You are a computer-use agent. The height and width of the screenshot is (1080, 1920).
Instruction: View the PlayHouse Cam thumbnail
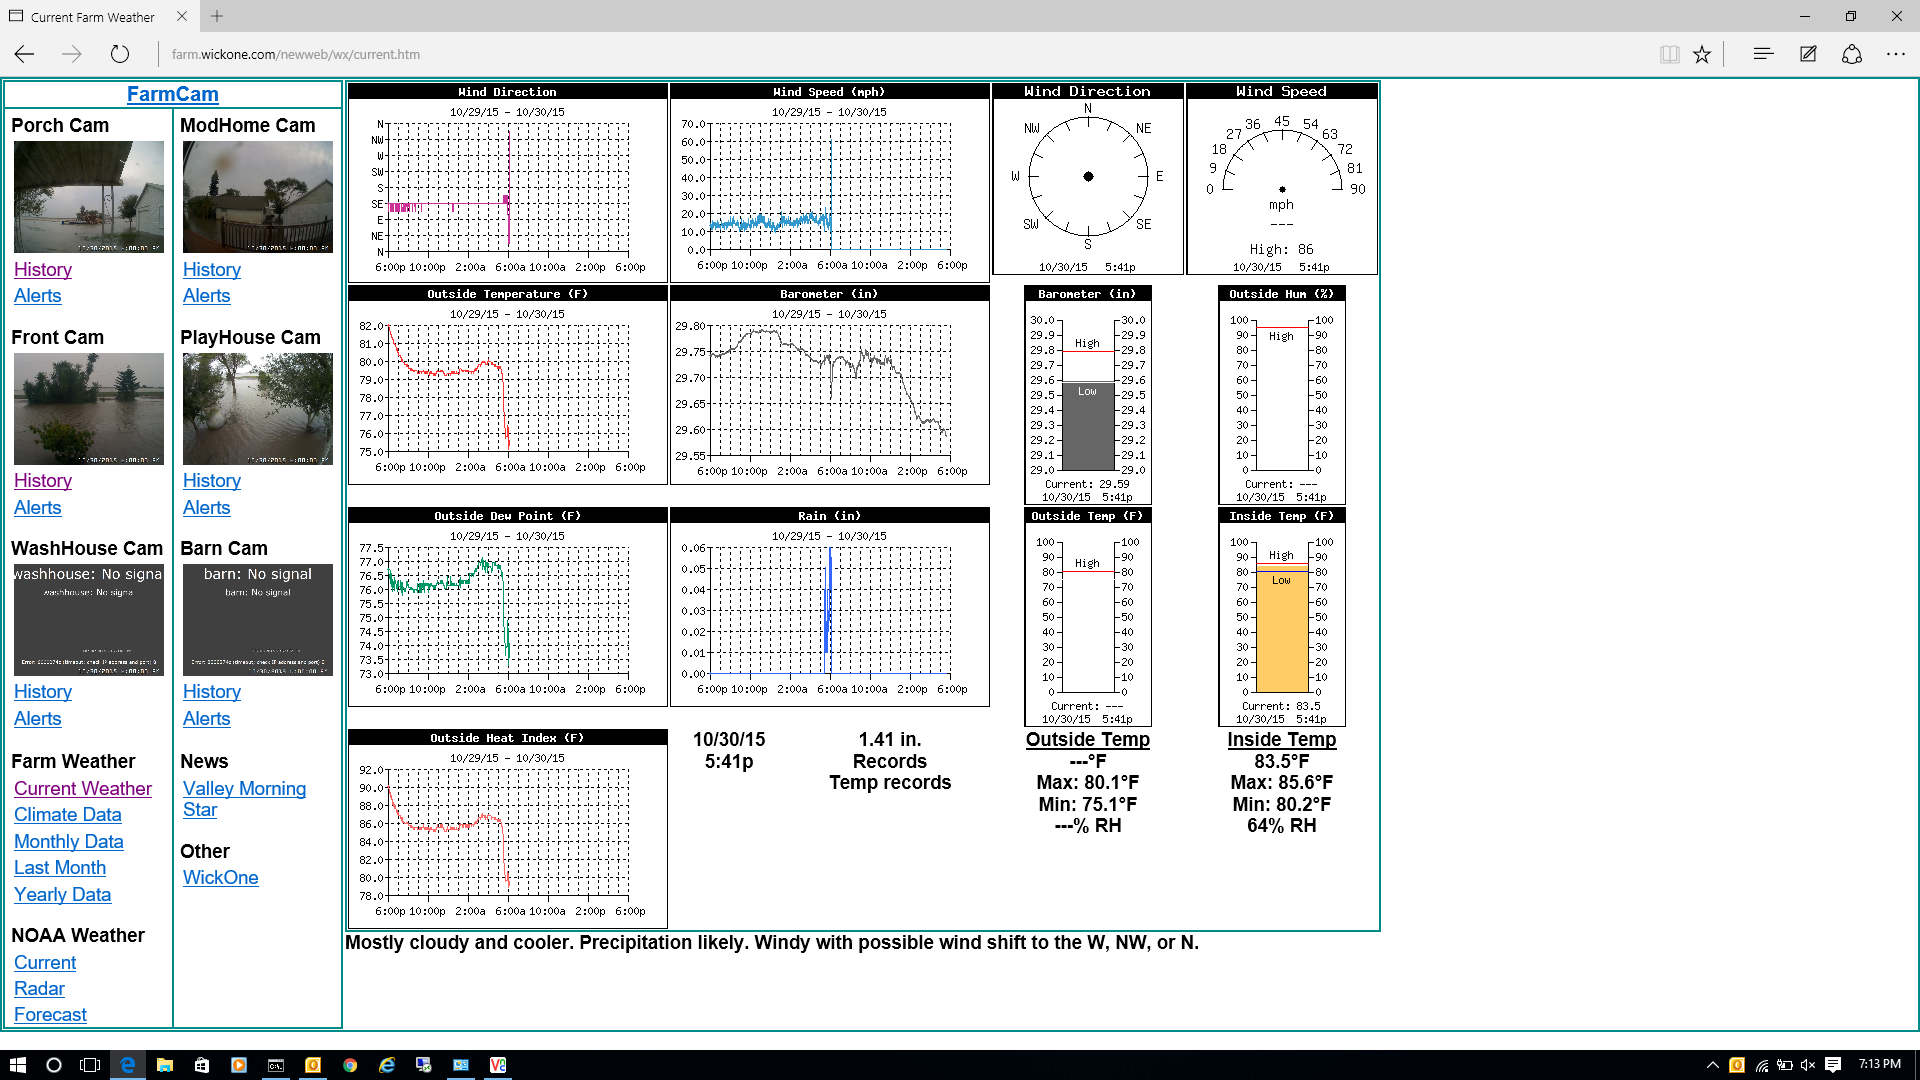point(258,409)
